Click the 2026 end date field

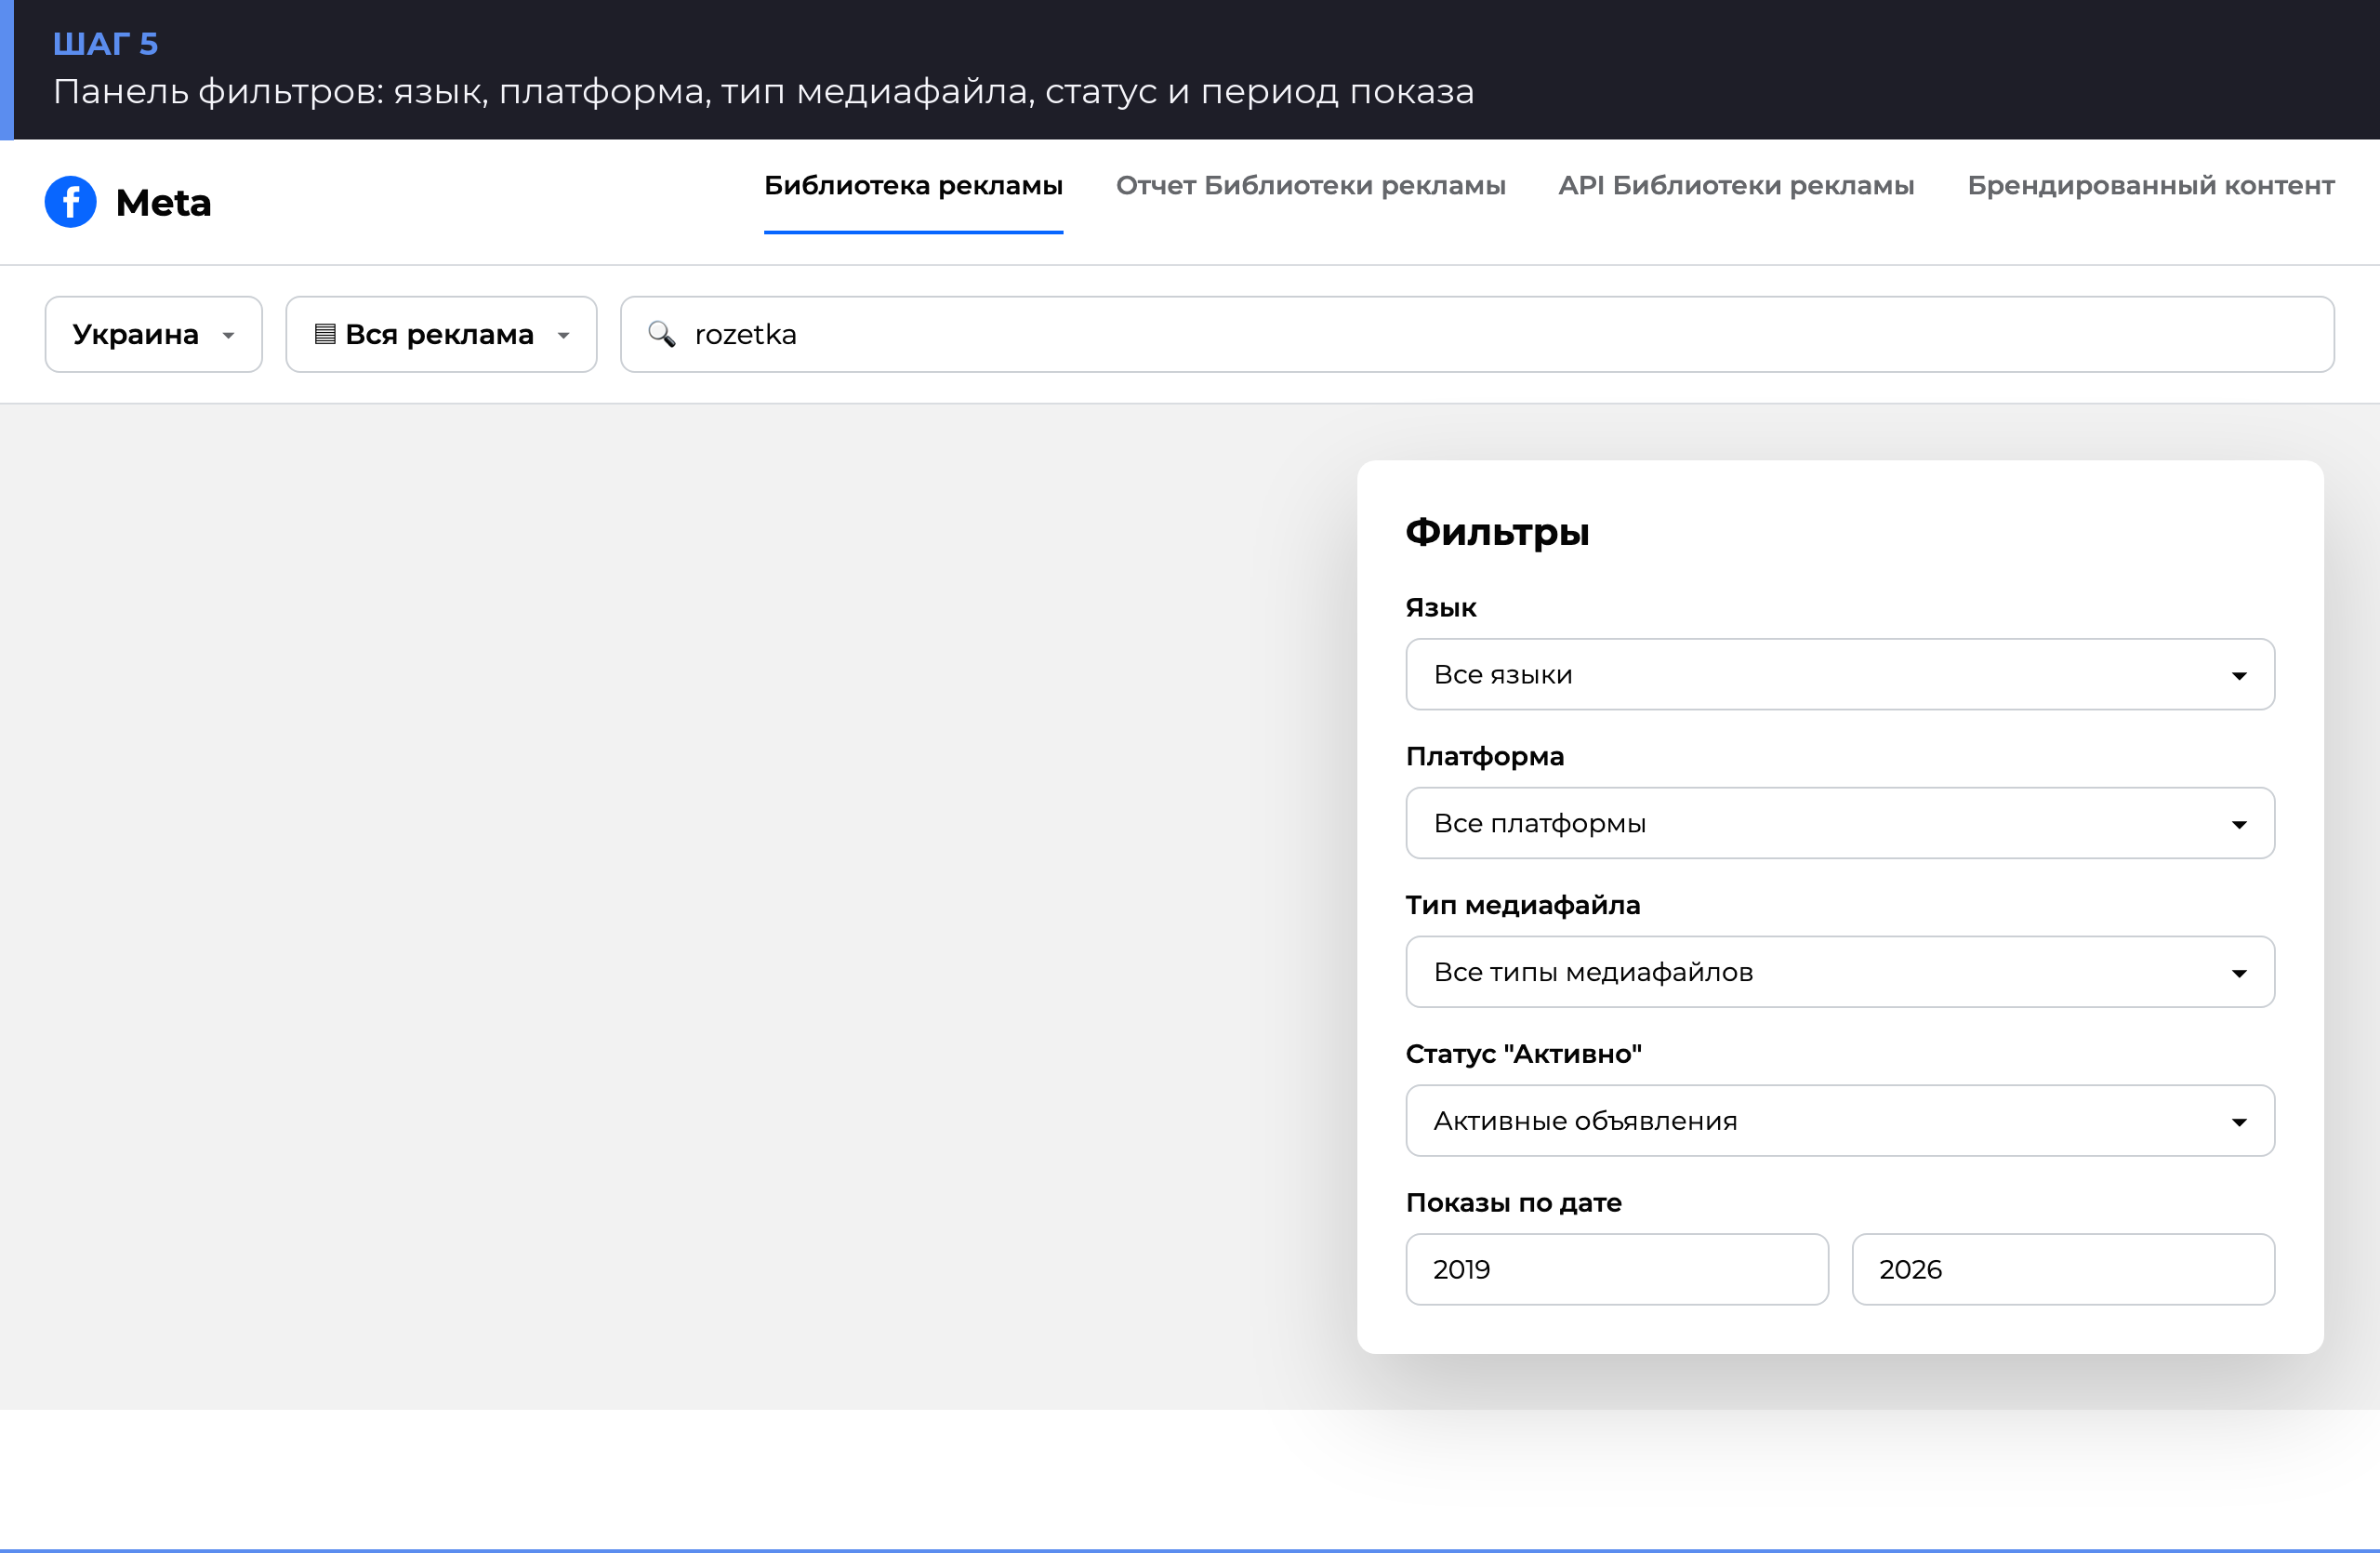click(x=2063, y=1269)
